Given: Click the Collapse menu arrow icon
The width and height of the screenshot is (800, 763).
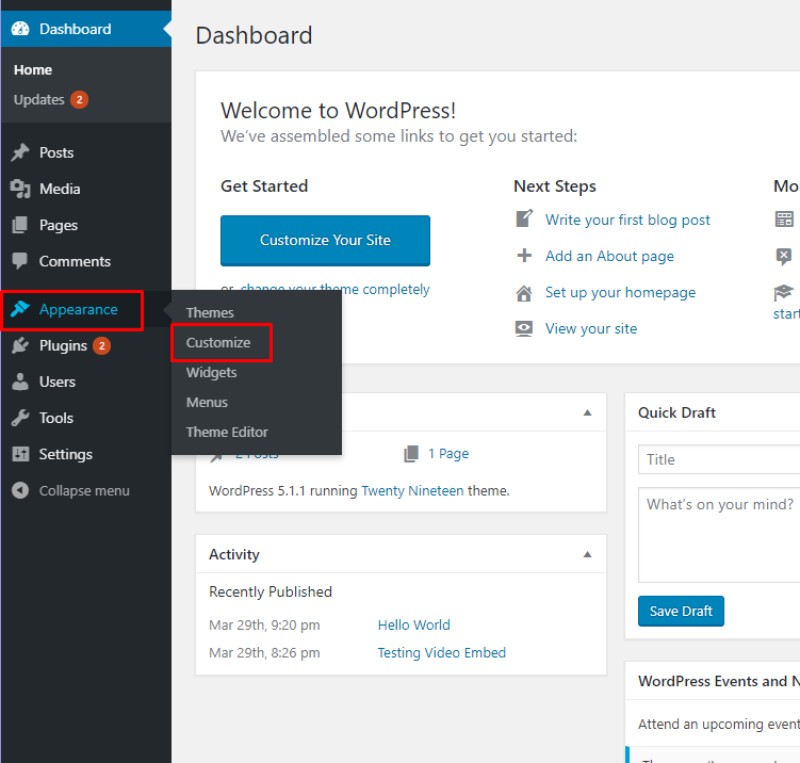Looking at the screenshot, I should (20, 490).
